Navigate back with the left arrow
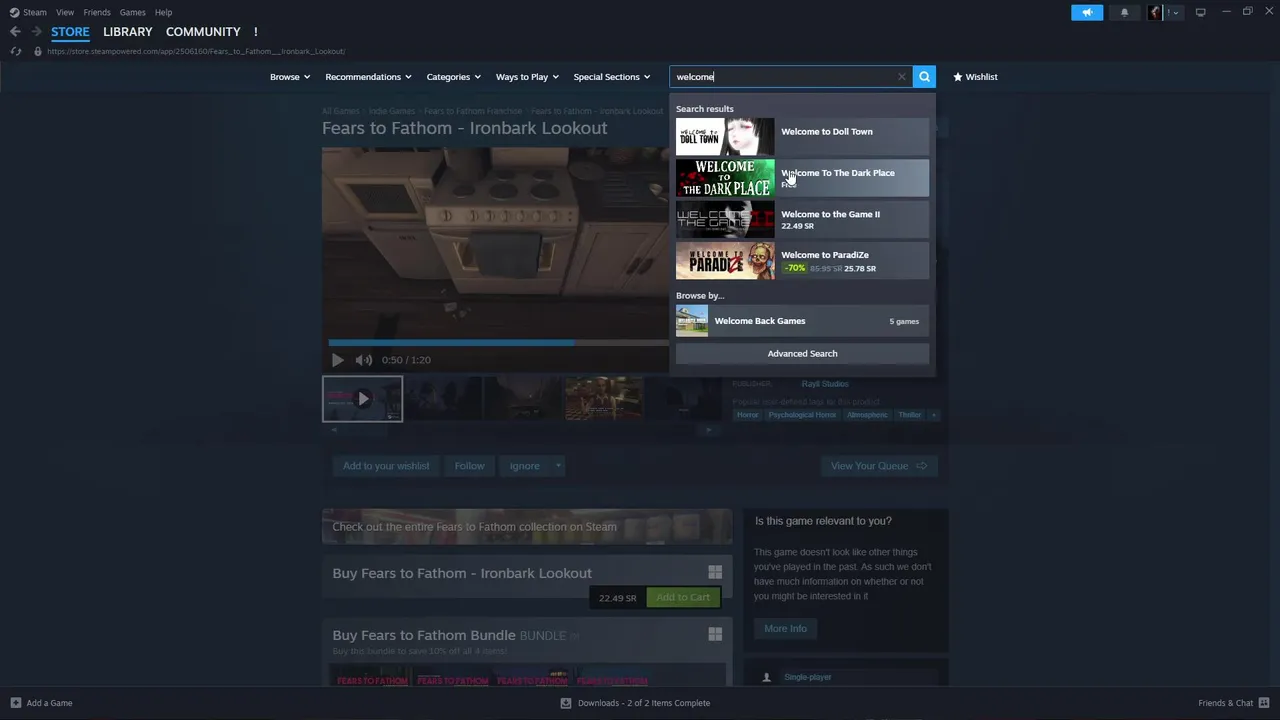1280x720 pixels. tap(15, 32)
